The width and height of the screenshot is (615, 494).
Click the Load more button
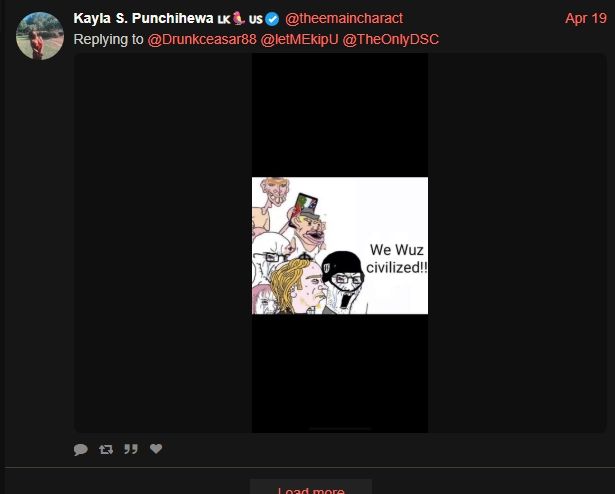coord(311,489)
